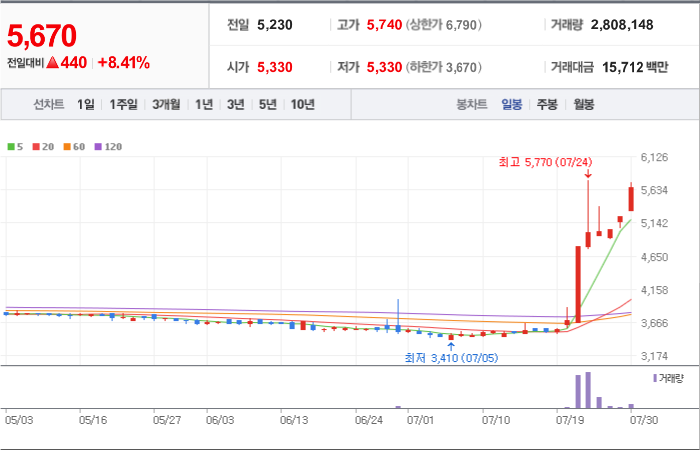Viewport: 700px width, 450px height.
Task: Click the 06/13 date axis label
Action: coord(294,421)
